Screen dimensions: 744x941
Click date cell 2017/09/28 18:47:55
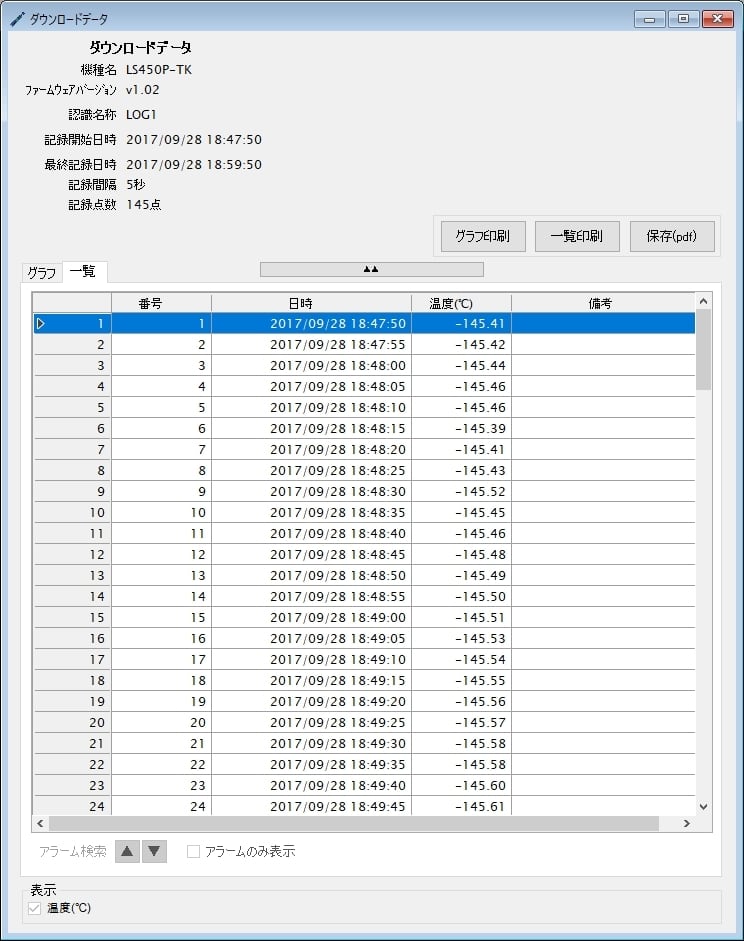tap(311, 344)
